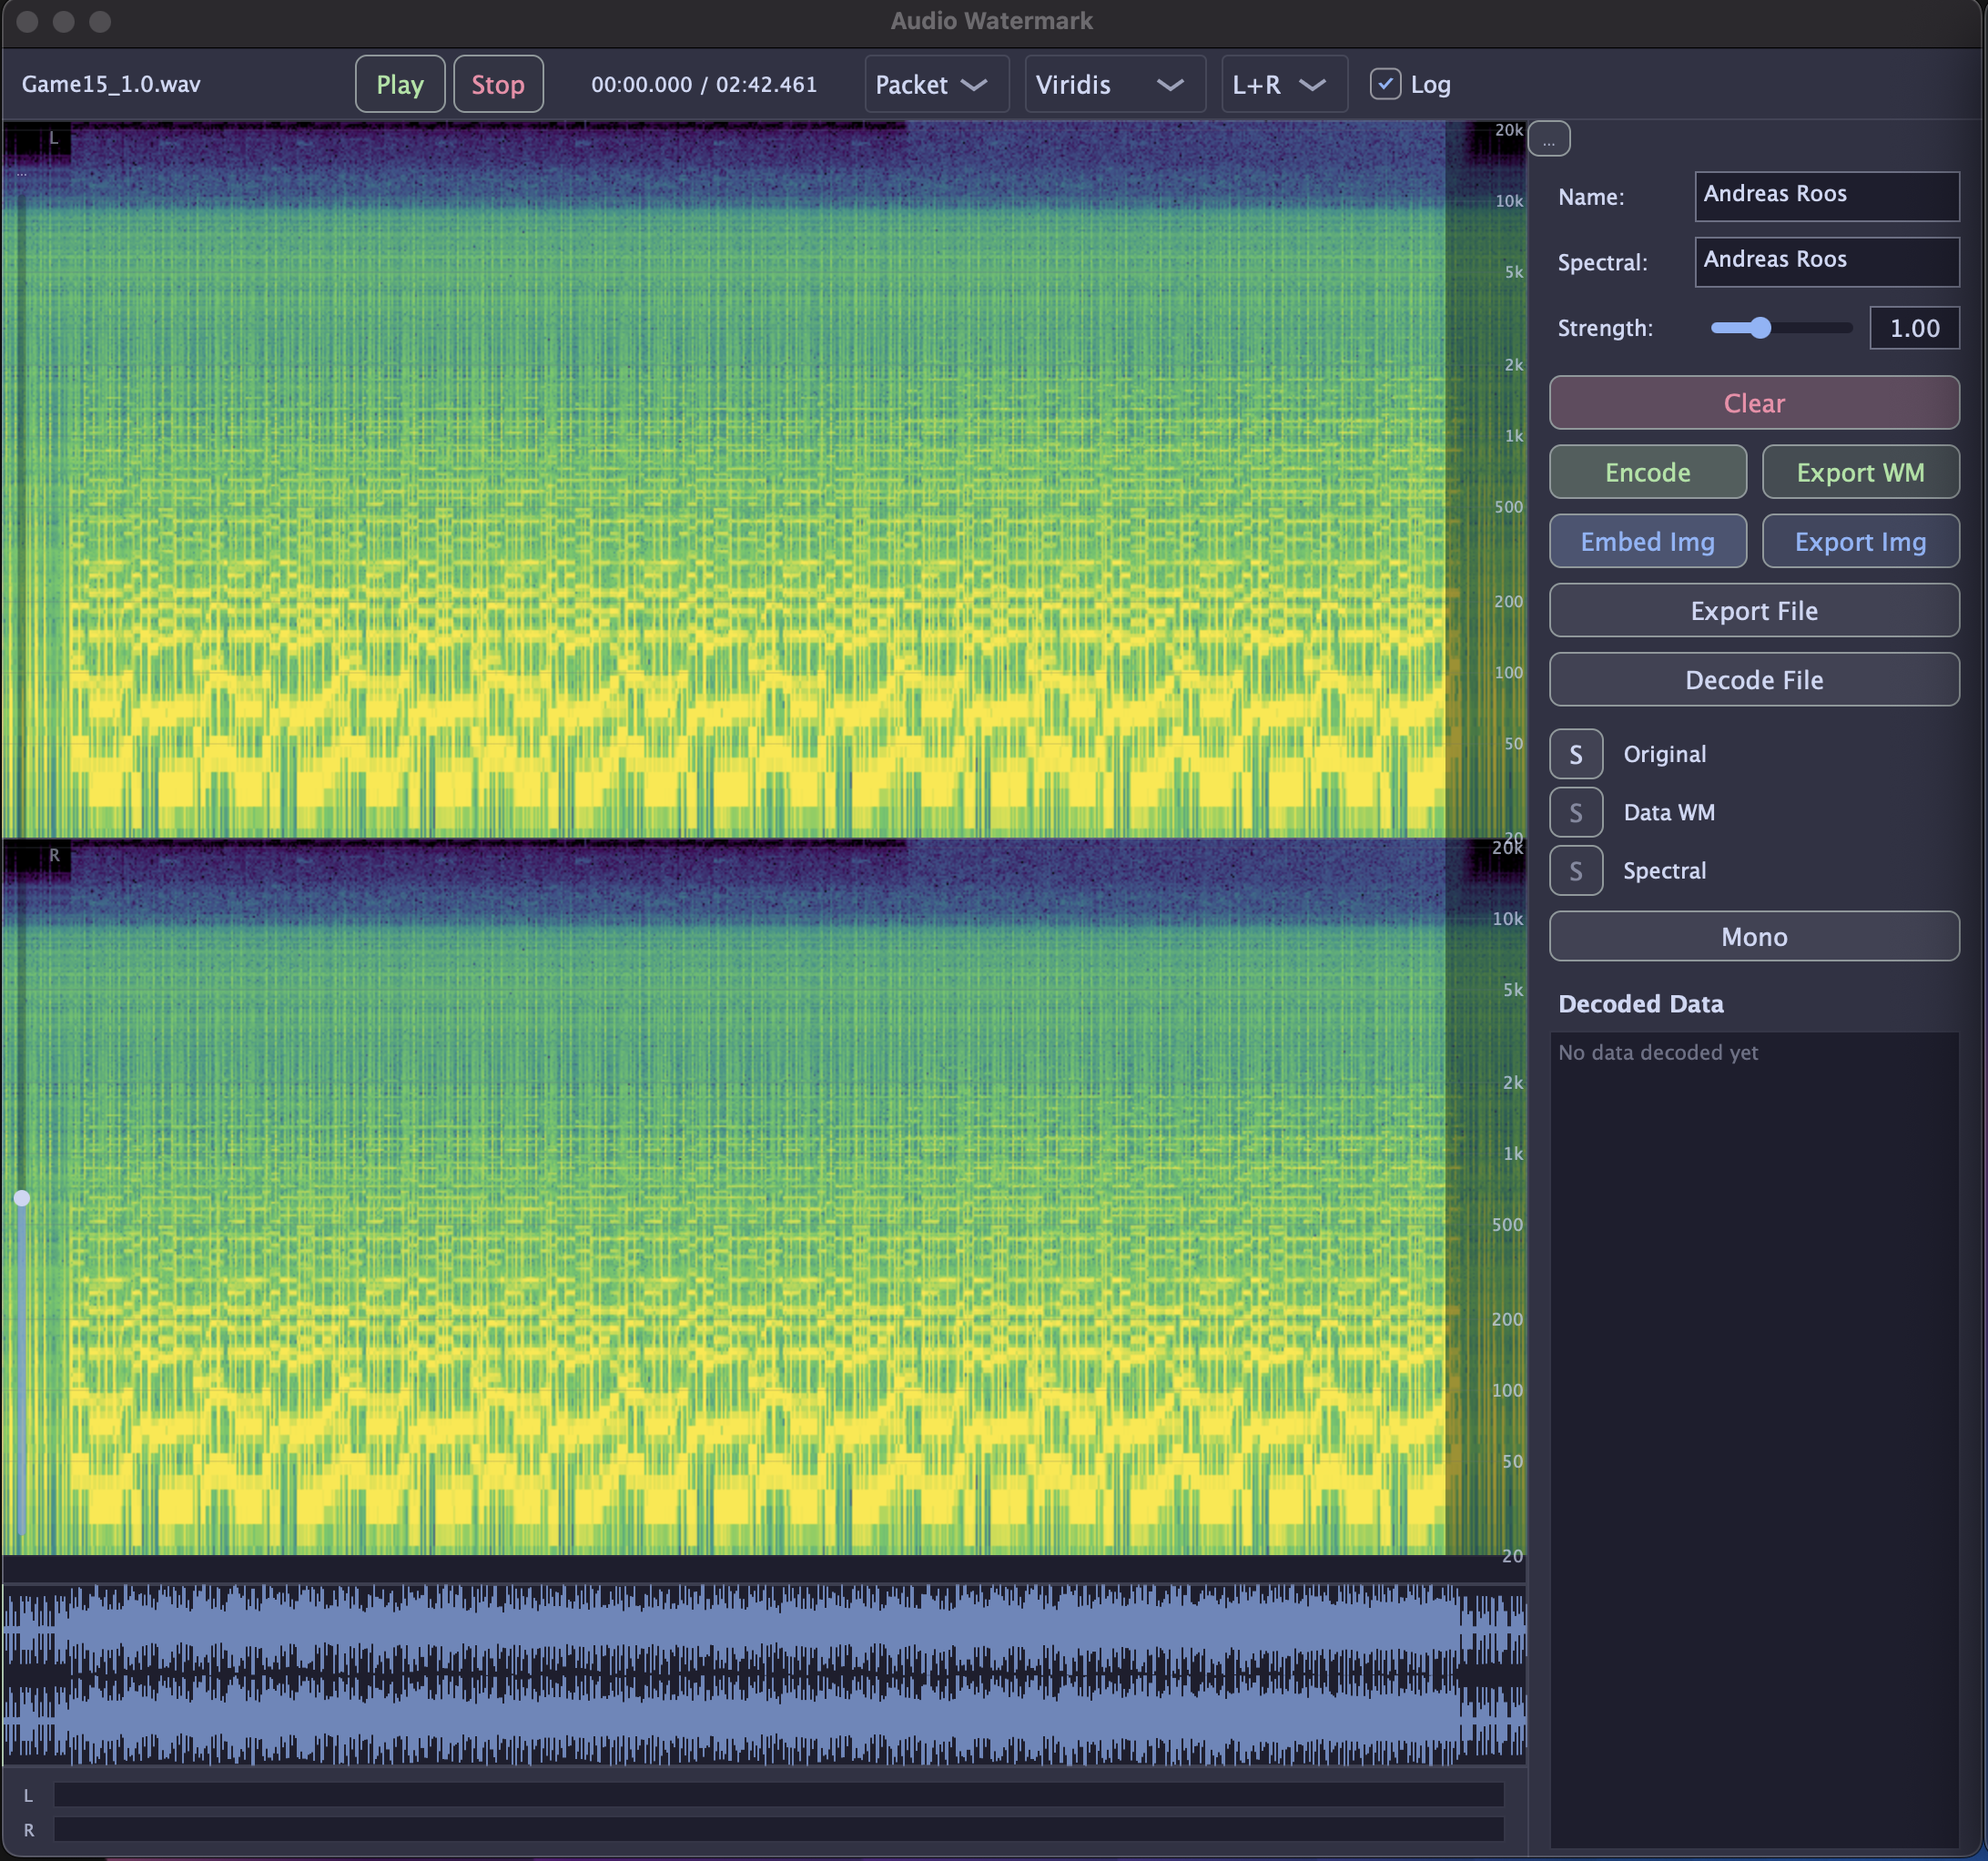The height and width of the screenshot is (1861, 1988).
Task: Encode the watermark into the audio
Action: pyautogui.click(x=1647, y=471)
